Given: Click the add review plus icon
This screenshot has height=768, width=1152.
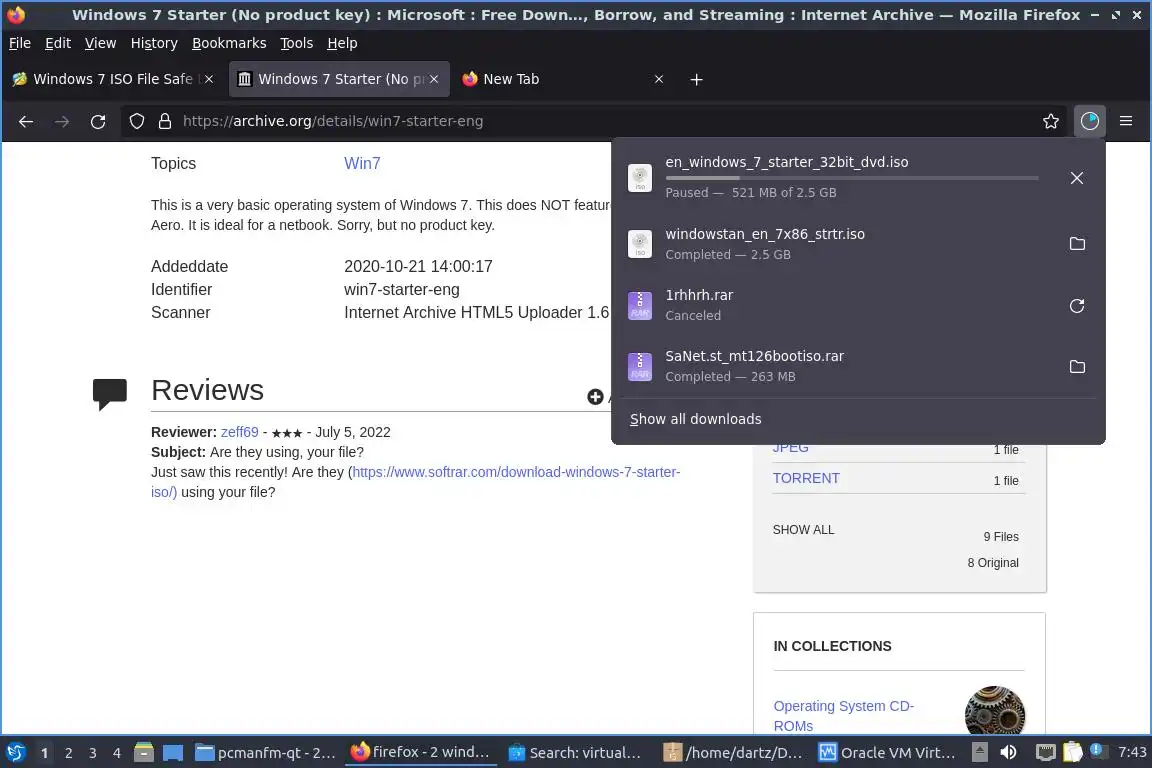Looking at the screenshot, I should point(595,397).
